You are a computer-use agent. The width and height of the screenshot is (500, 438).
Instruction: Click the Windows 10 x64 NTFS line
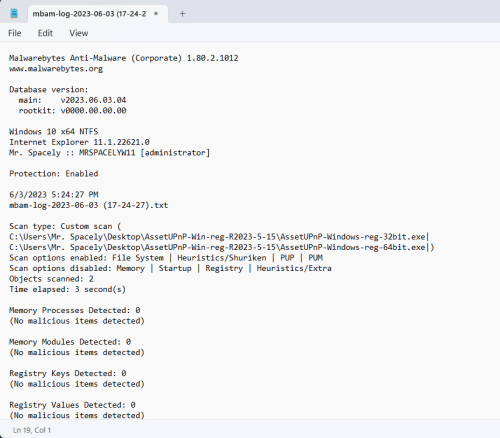click(x=54, y=132)
